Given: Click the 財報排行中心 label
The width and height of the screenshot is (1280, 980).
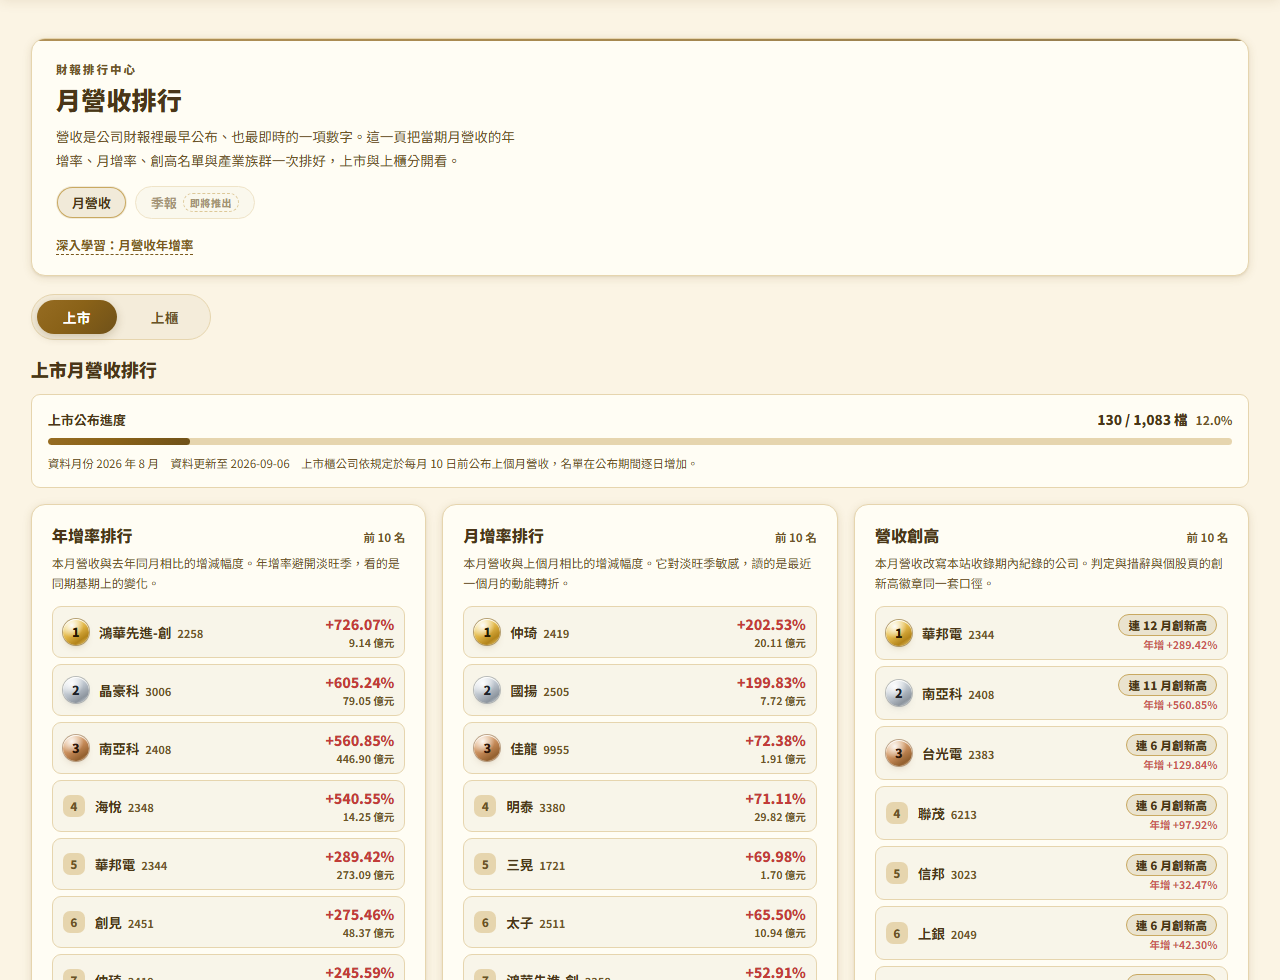Looking at the screenshot, I should click(x=96, y=70).
